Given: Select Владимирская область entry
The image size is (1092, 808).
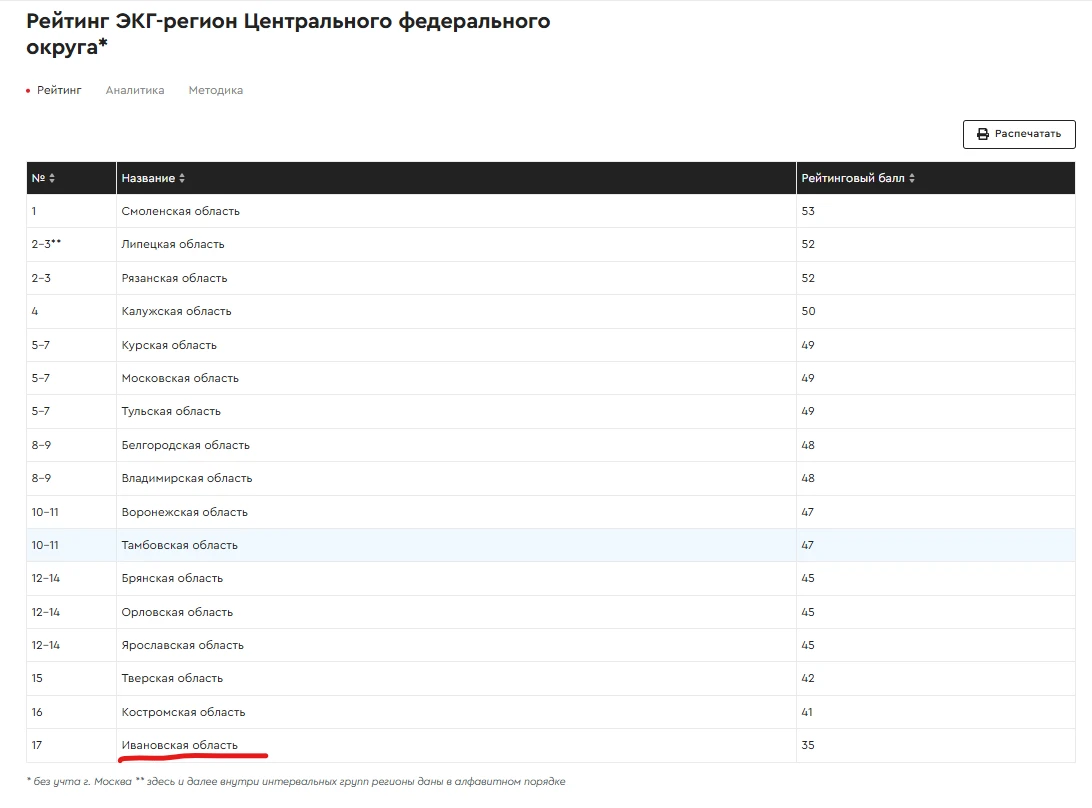Looking at the screenshot, I should point(187,479).
